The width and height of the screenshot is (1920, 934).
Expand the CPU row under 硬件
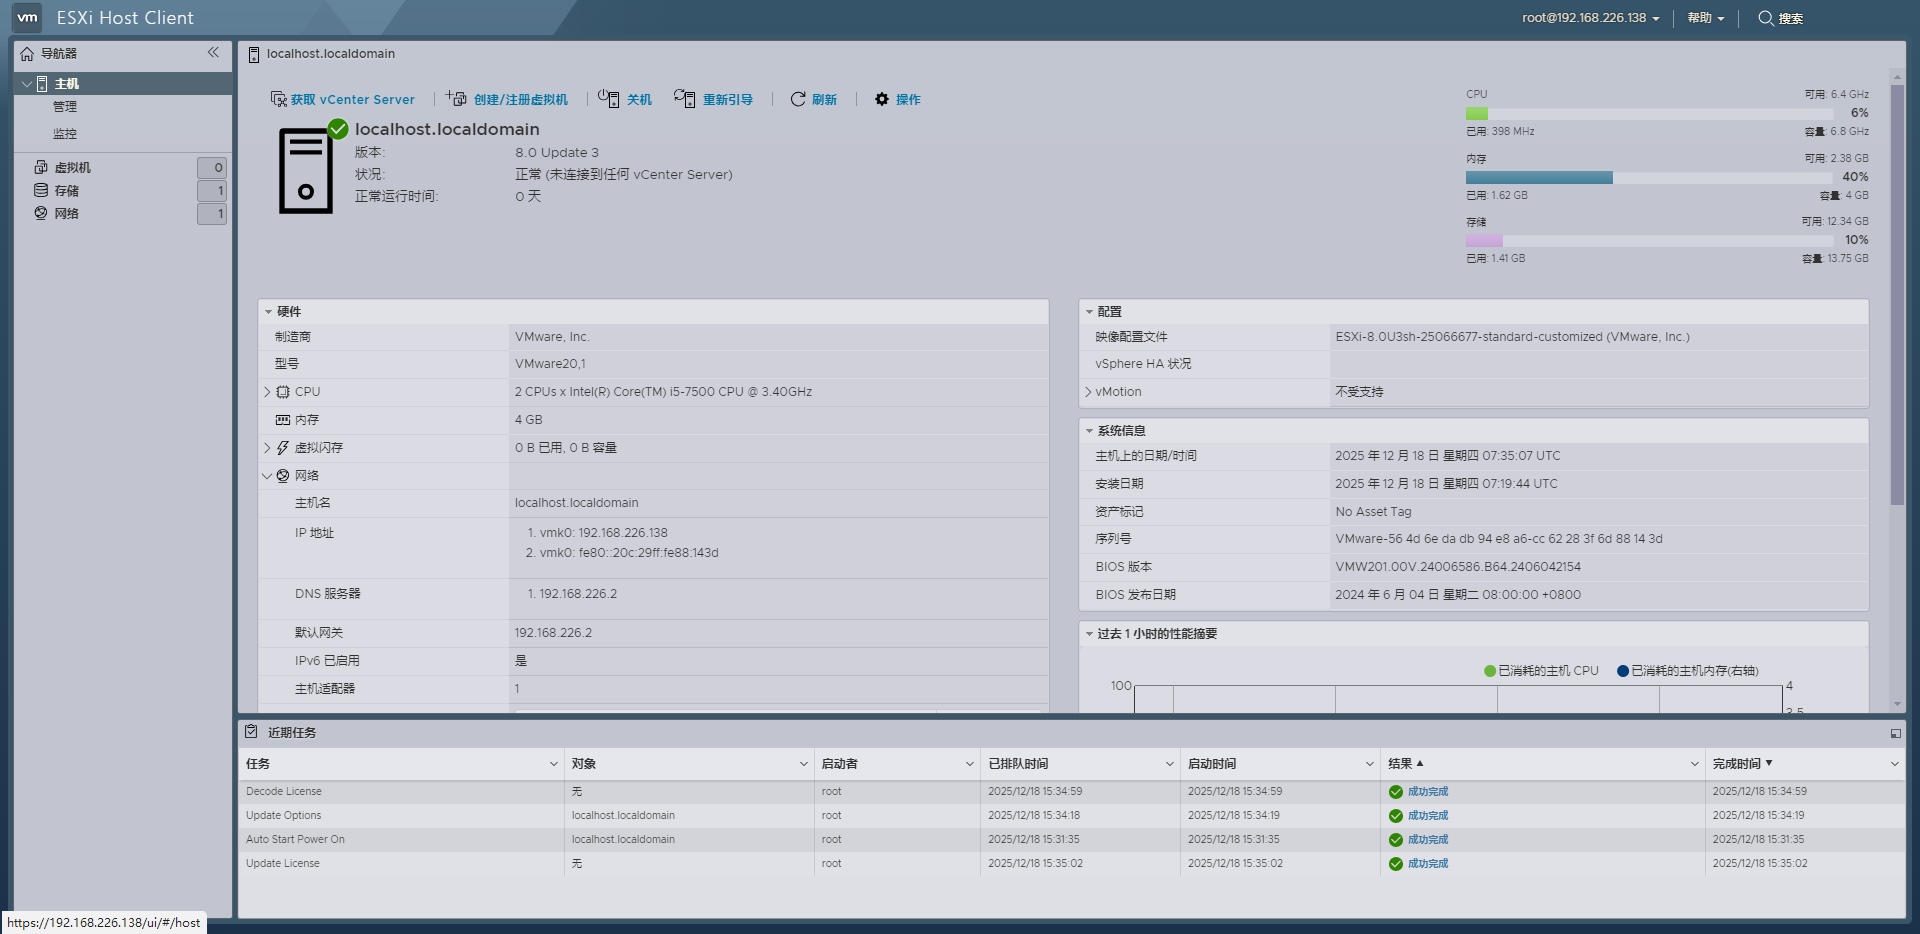[x=267, y=391]
